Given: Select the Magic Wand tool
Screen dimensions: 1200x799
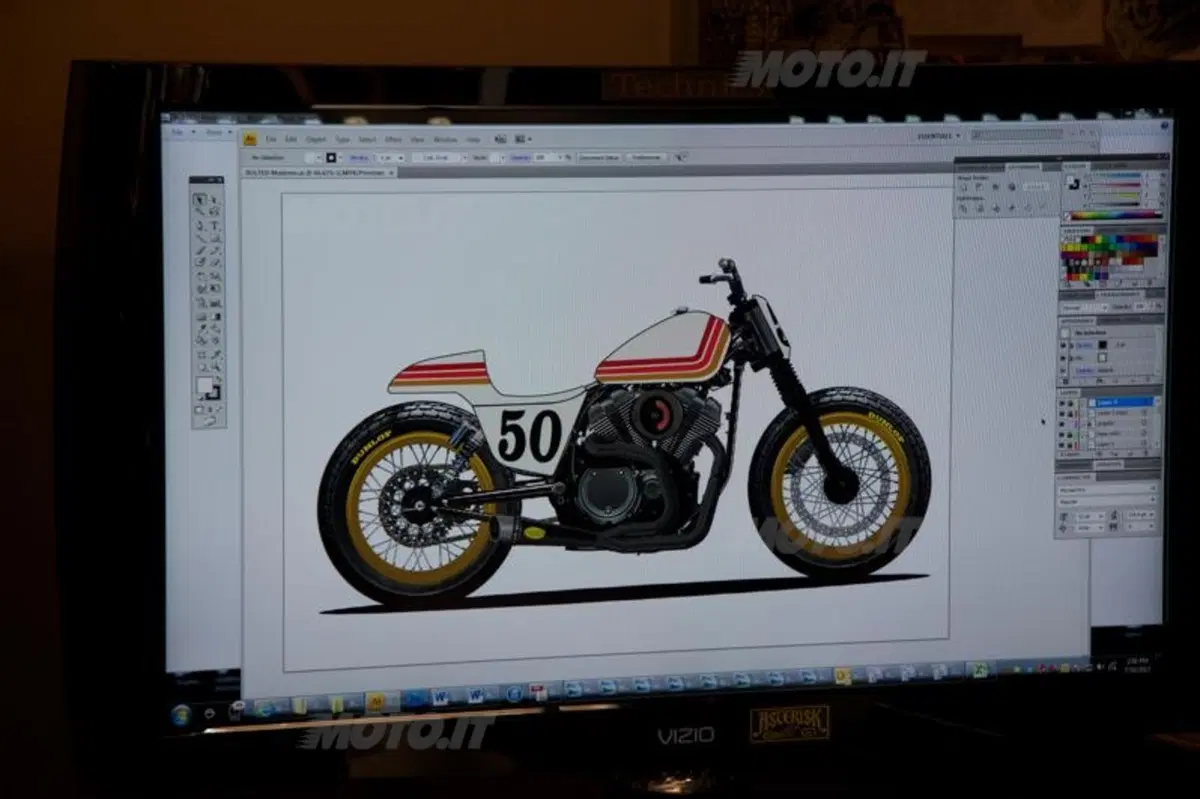Looking at the screenshot, I should point(200,211).
